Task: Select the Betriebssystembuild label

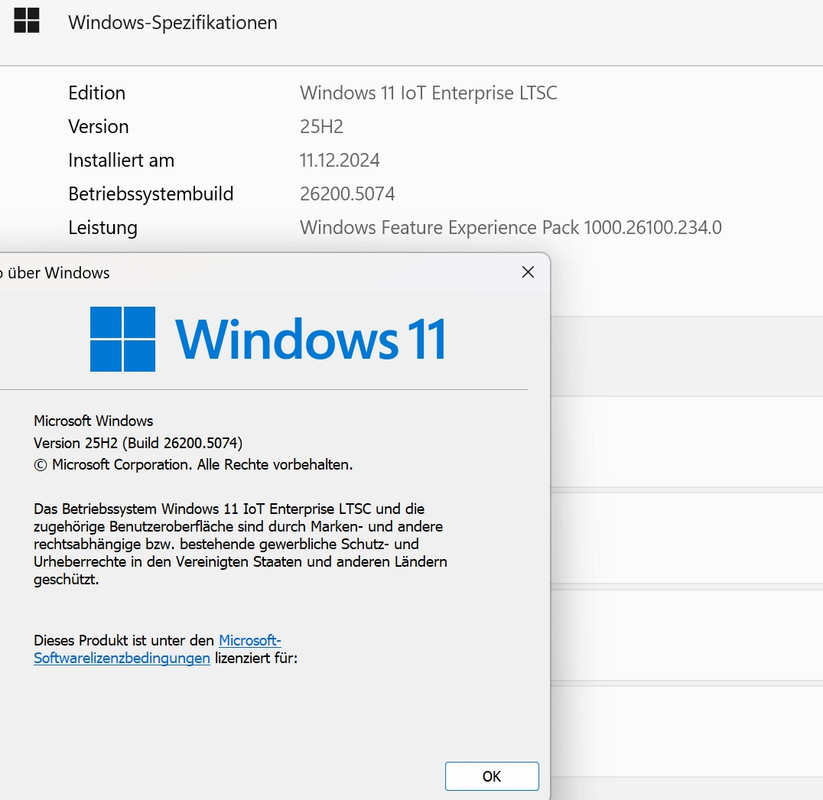Action: point(151,194)
